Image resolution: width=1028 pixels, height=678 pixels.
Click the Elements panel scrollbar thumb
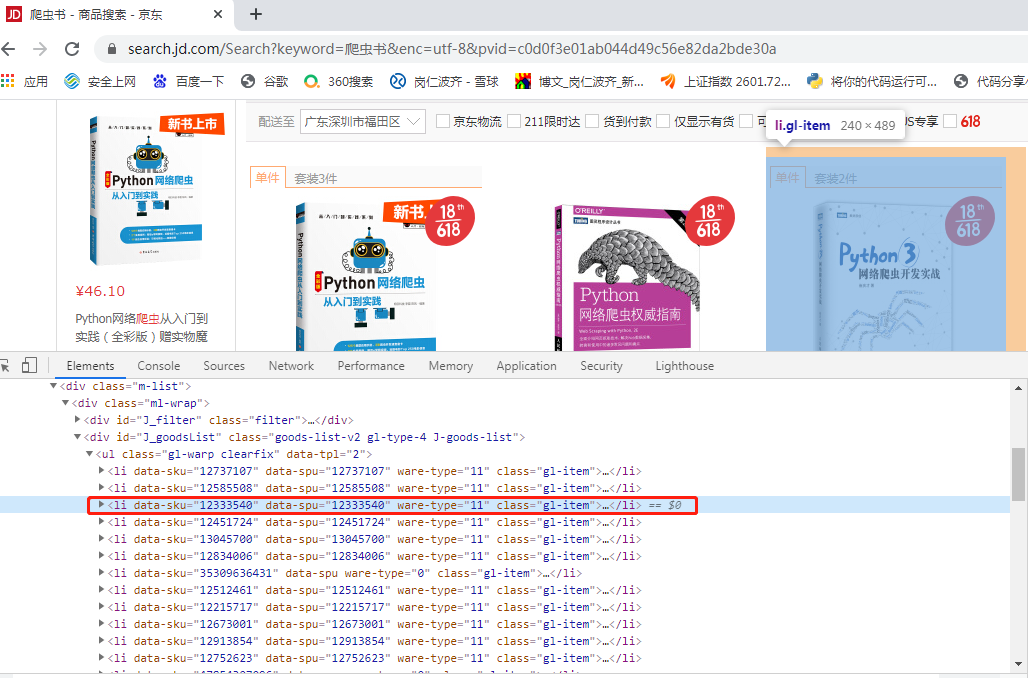click(x=1018, y=475)
